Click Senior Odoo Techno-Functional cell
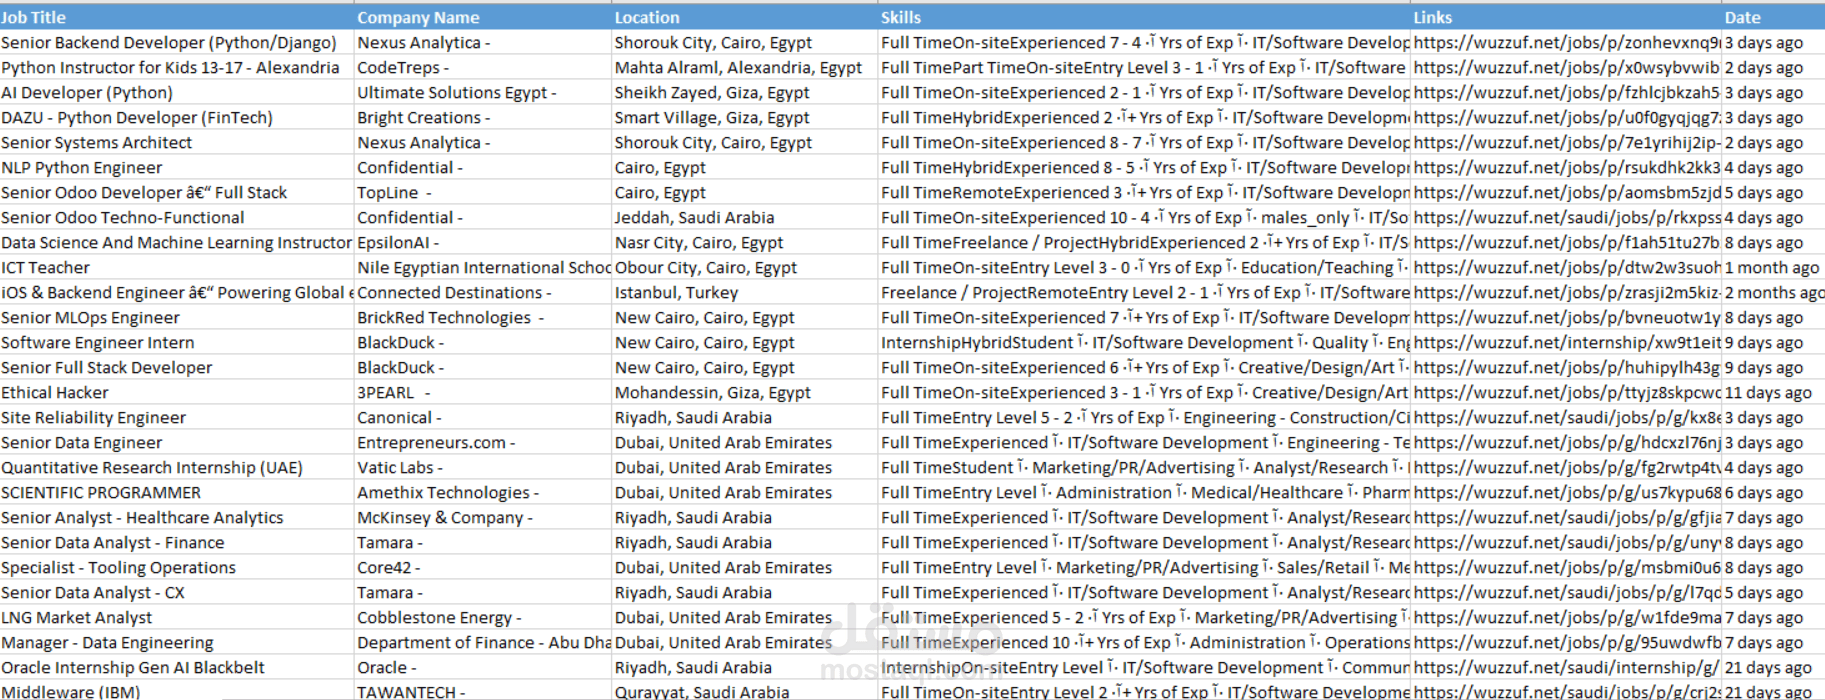Viewport: 1825px width, 700px height. pos(177,217)
